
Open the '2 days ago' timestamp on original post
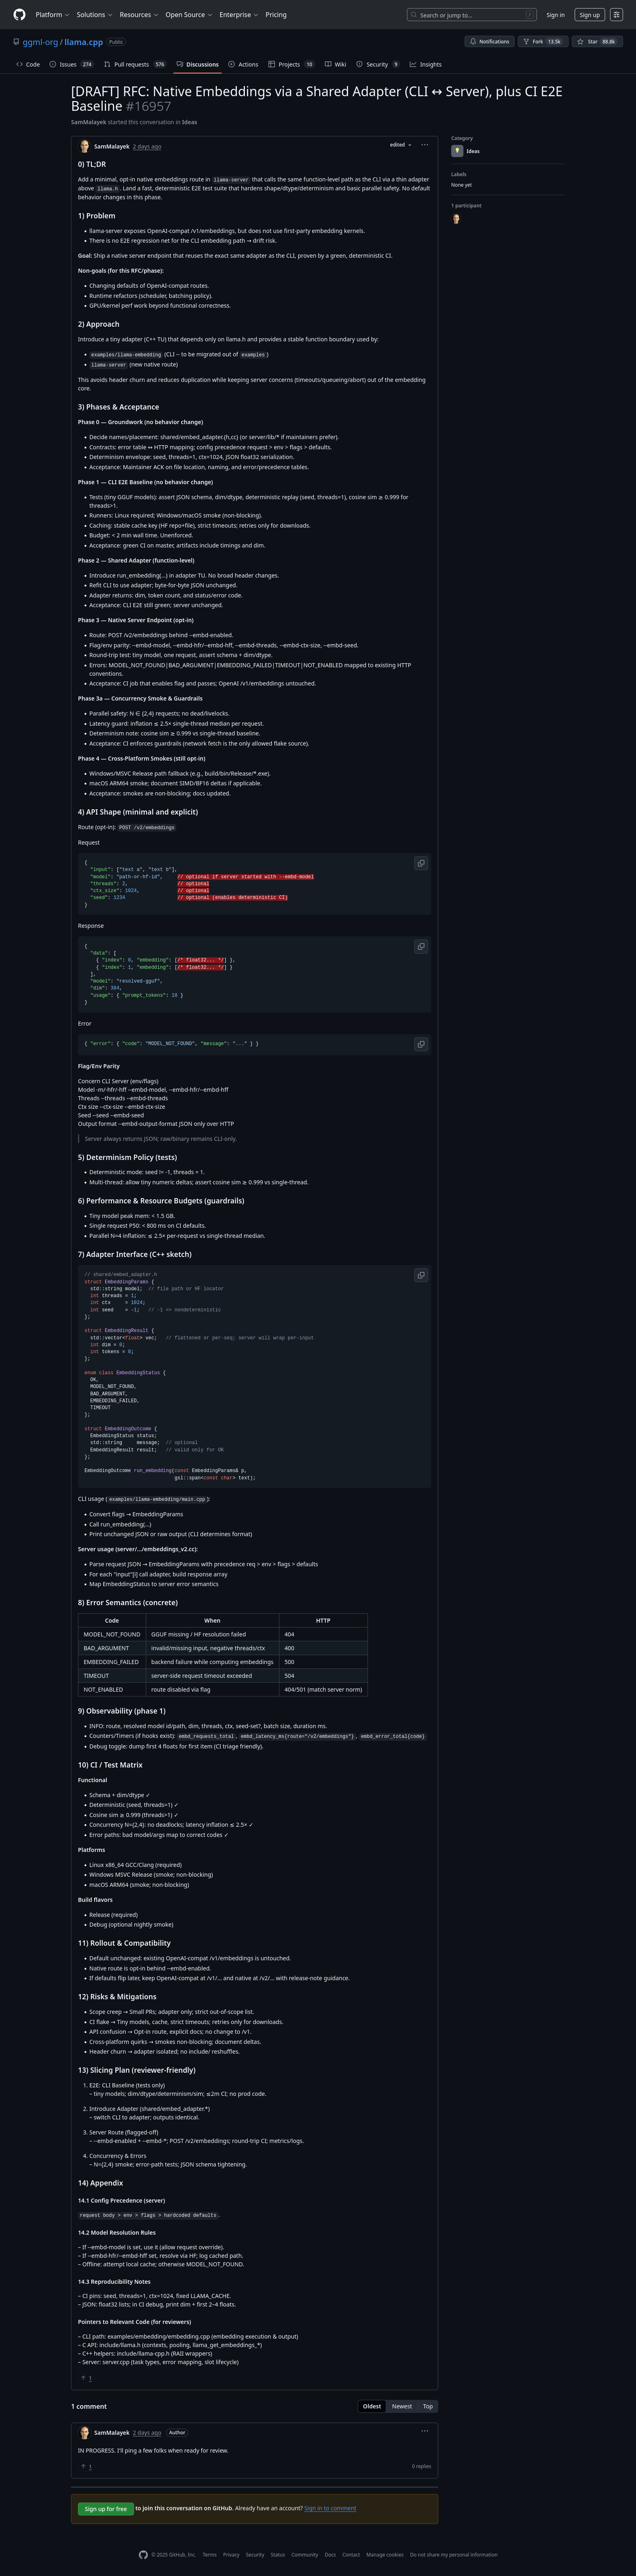[147, 146]
